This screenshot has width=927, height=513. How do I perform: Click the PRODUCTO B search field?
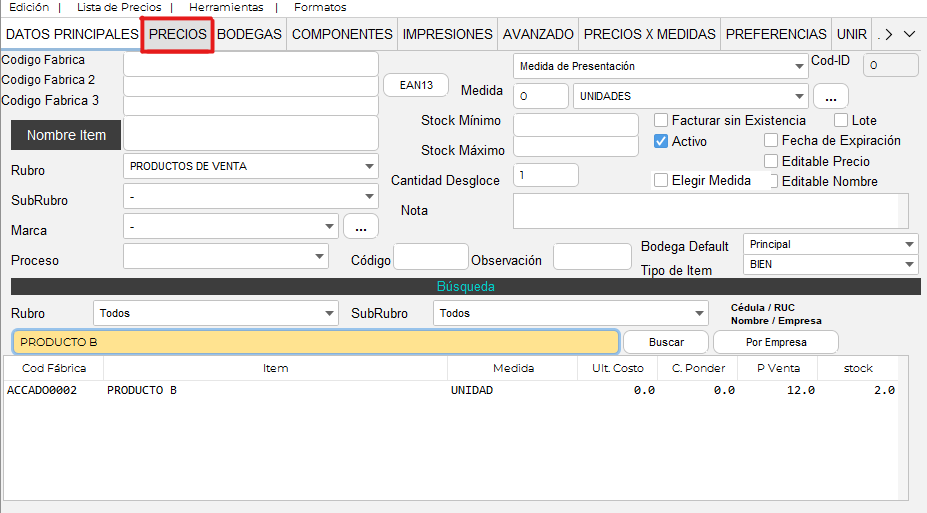315,342
